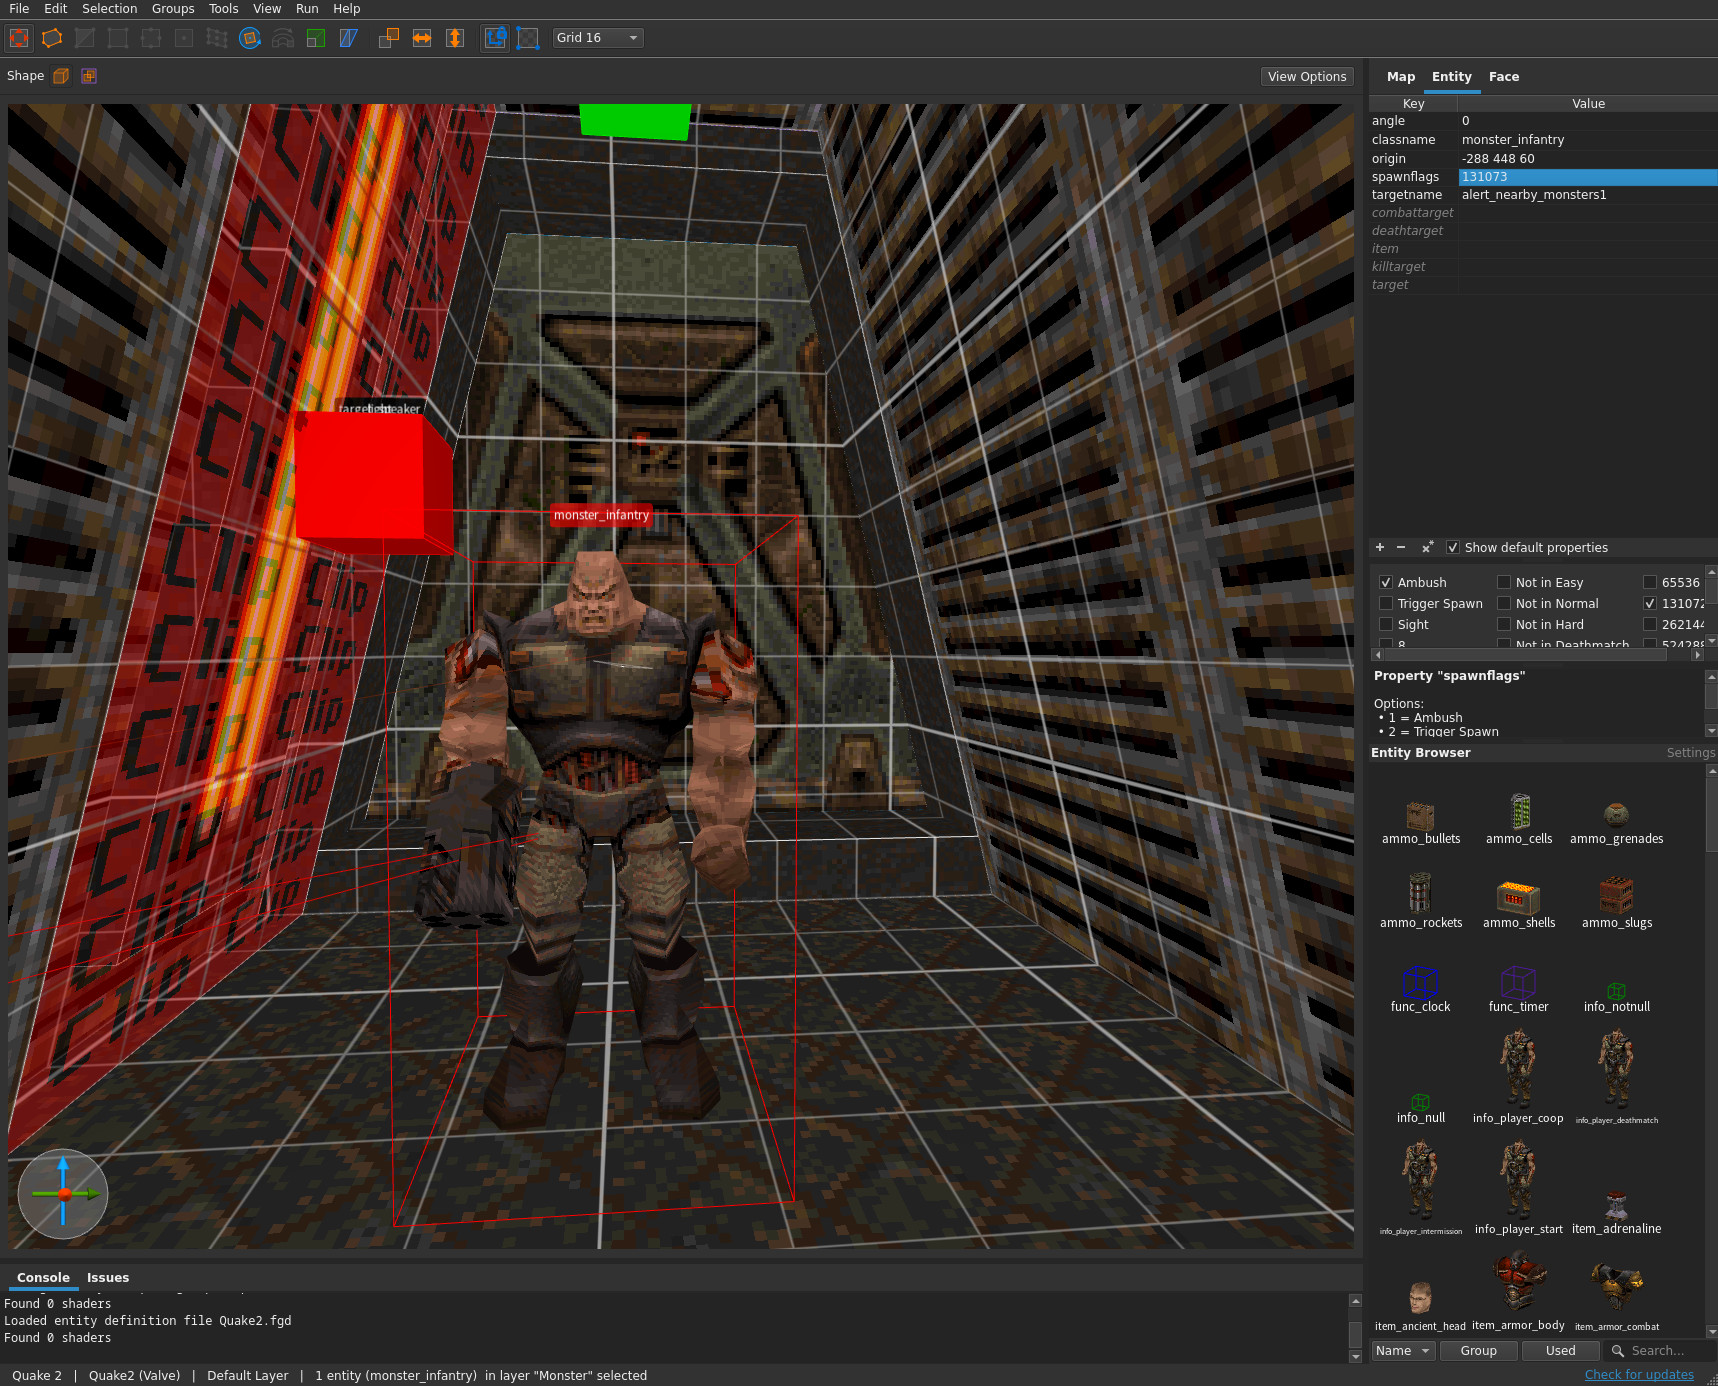
Task: Activate the blue Shear tool
Action: point(349,38)
